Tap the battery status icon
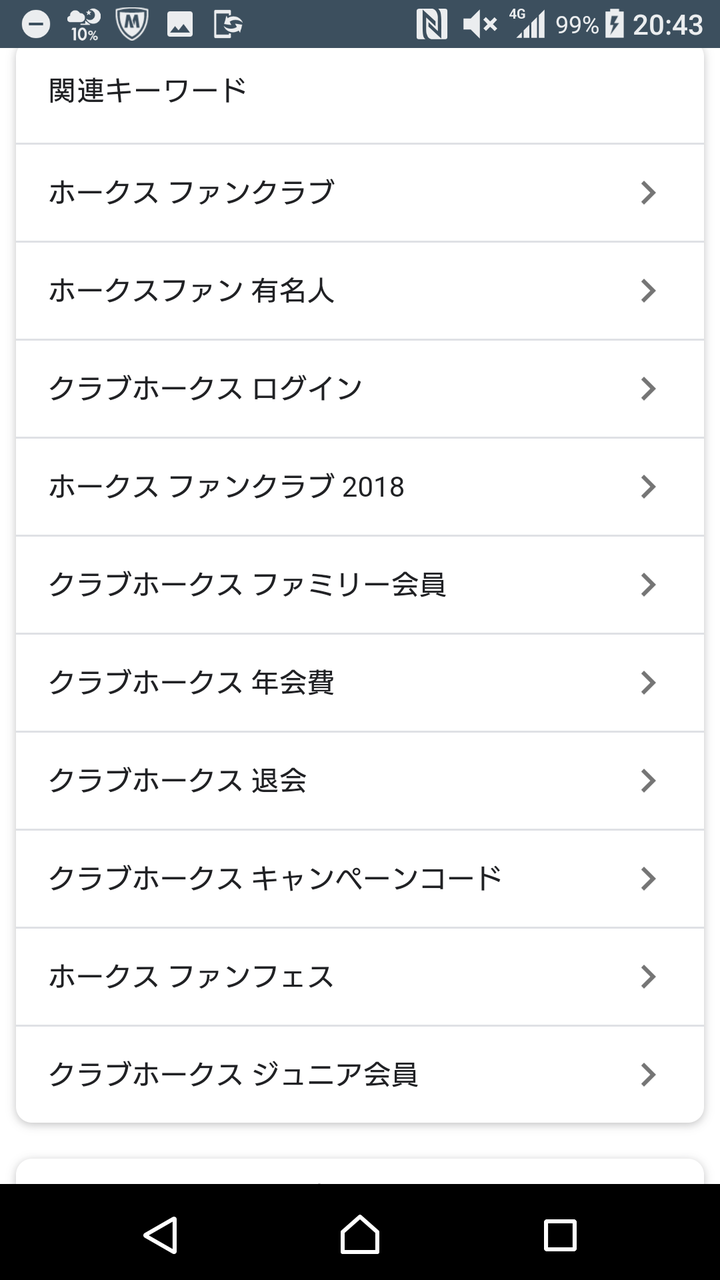The width and height of the screenshot is (720, 1280). click(x=614, y=24)
